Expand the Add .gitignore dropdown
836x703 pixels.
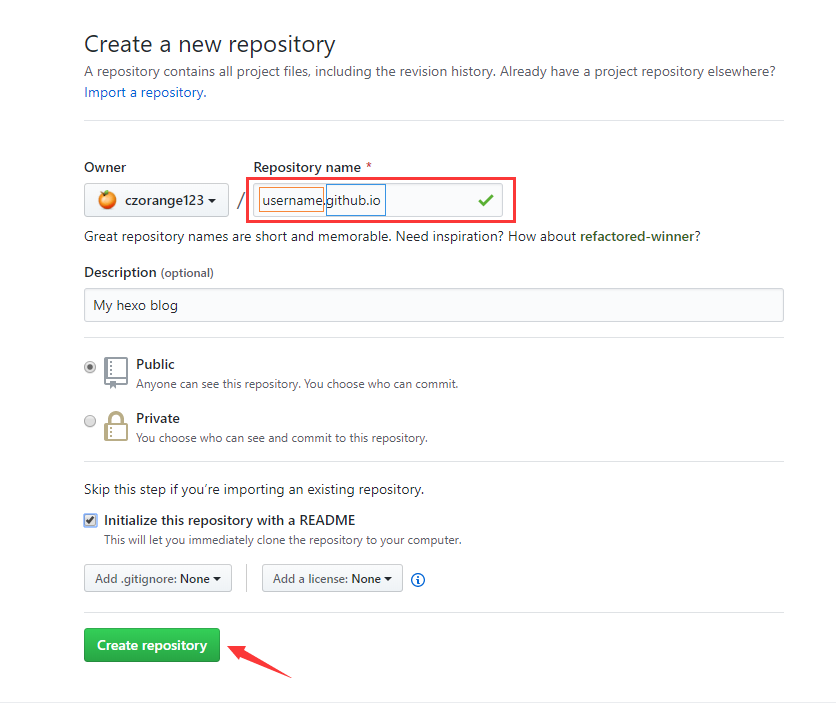[x=158, y=579]
